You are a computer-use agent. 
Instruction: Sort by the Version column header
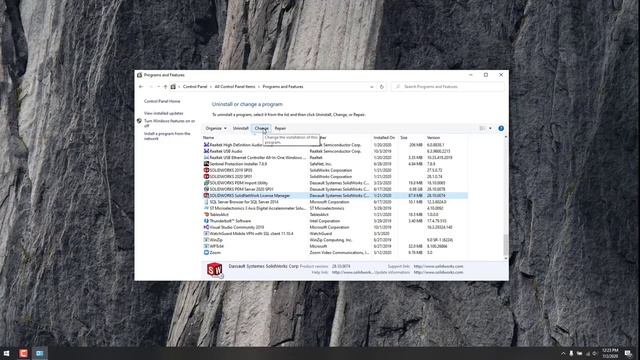point(433,138)
